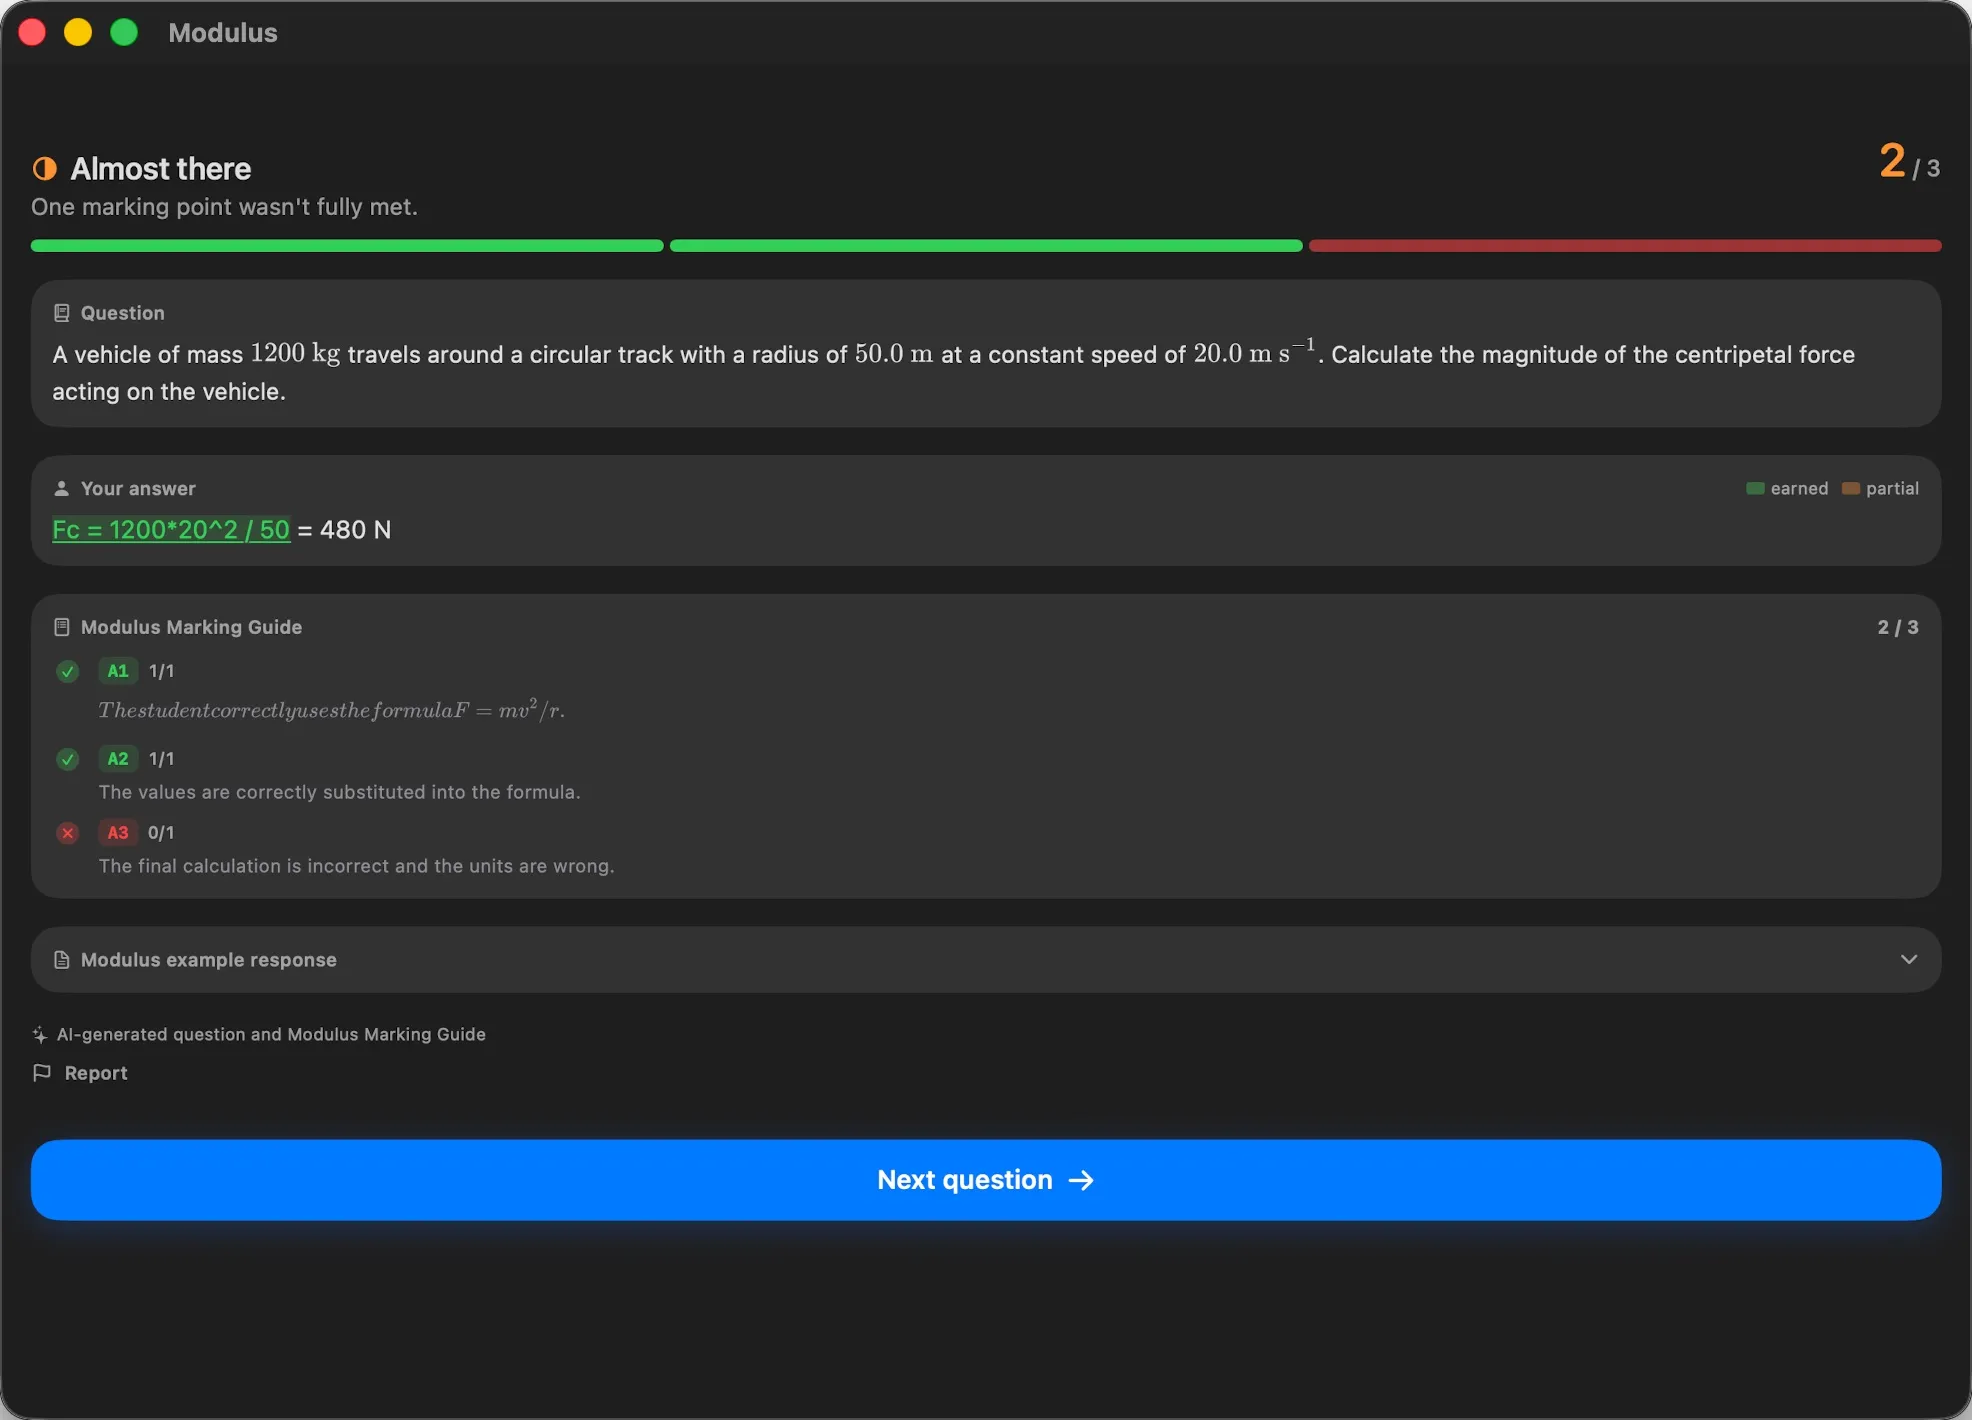Viewport: 1972px width, 1420px height.
Task: Click the green check icon for A1
Action: coord(68,671)
